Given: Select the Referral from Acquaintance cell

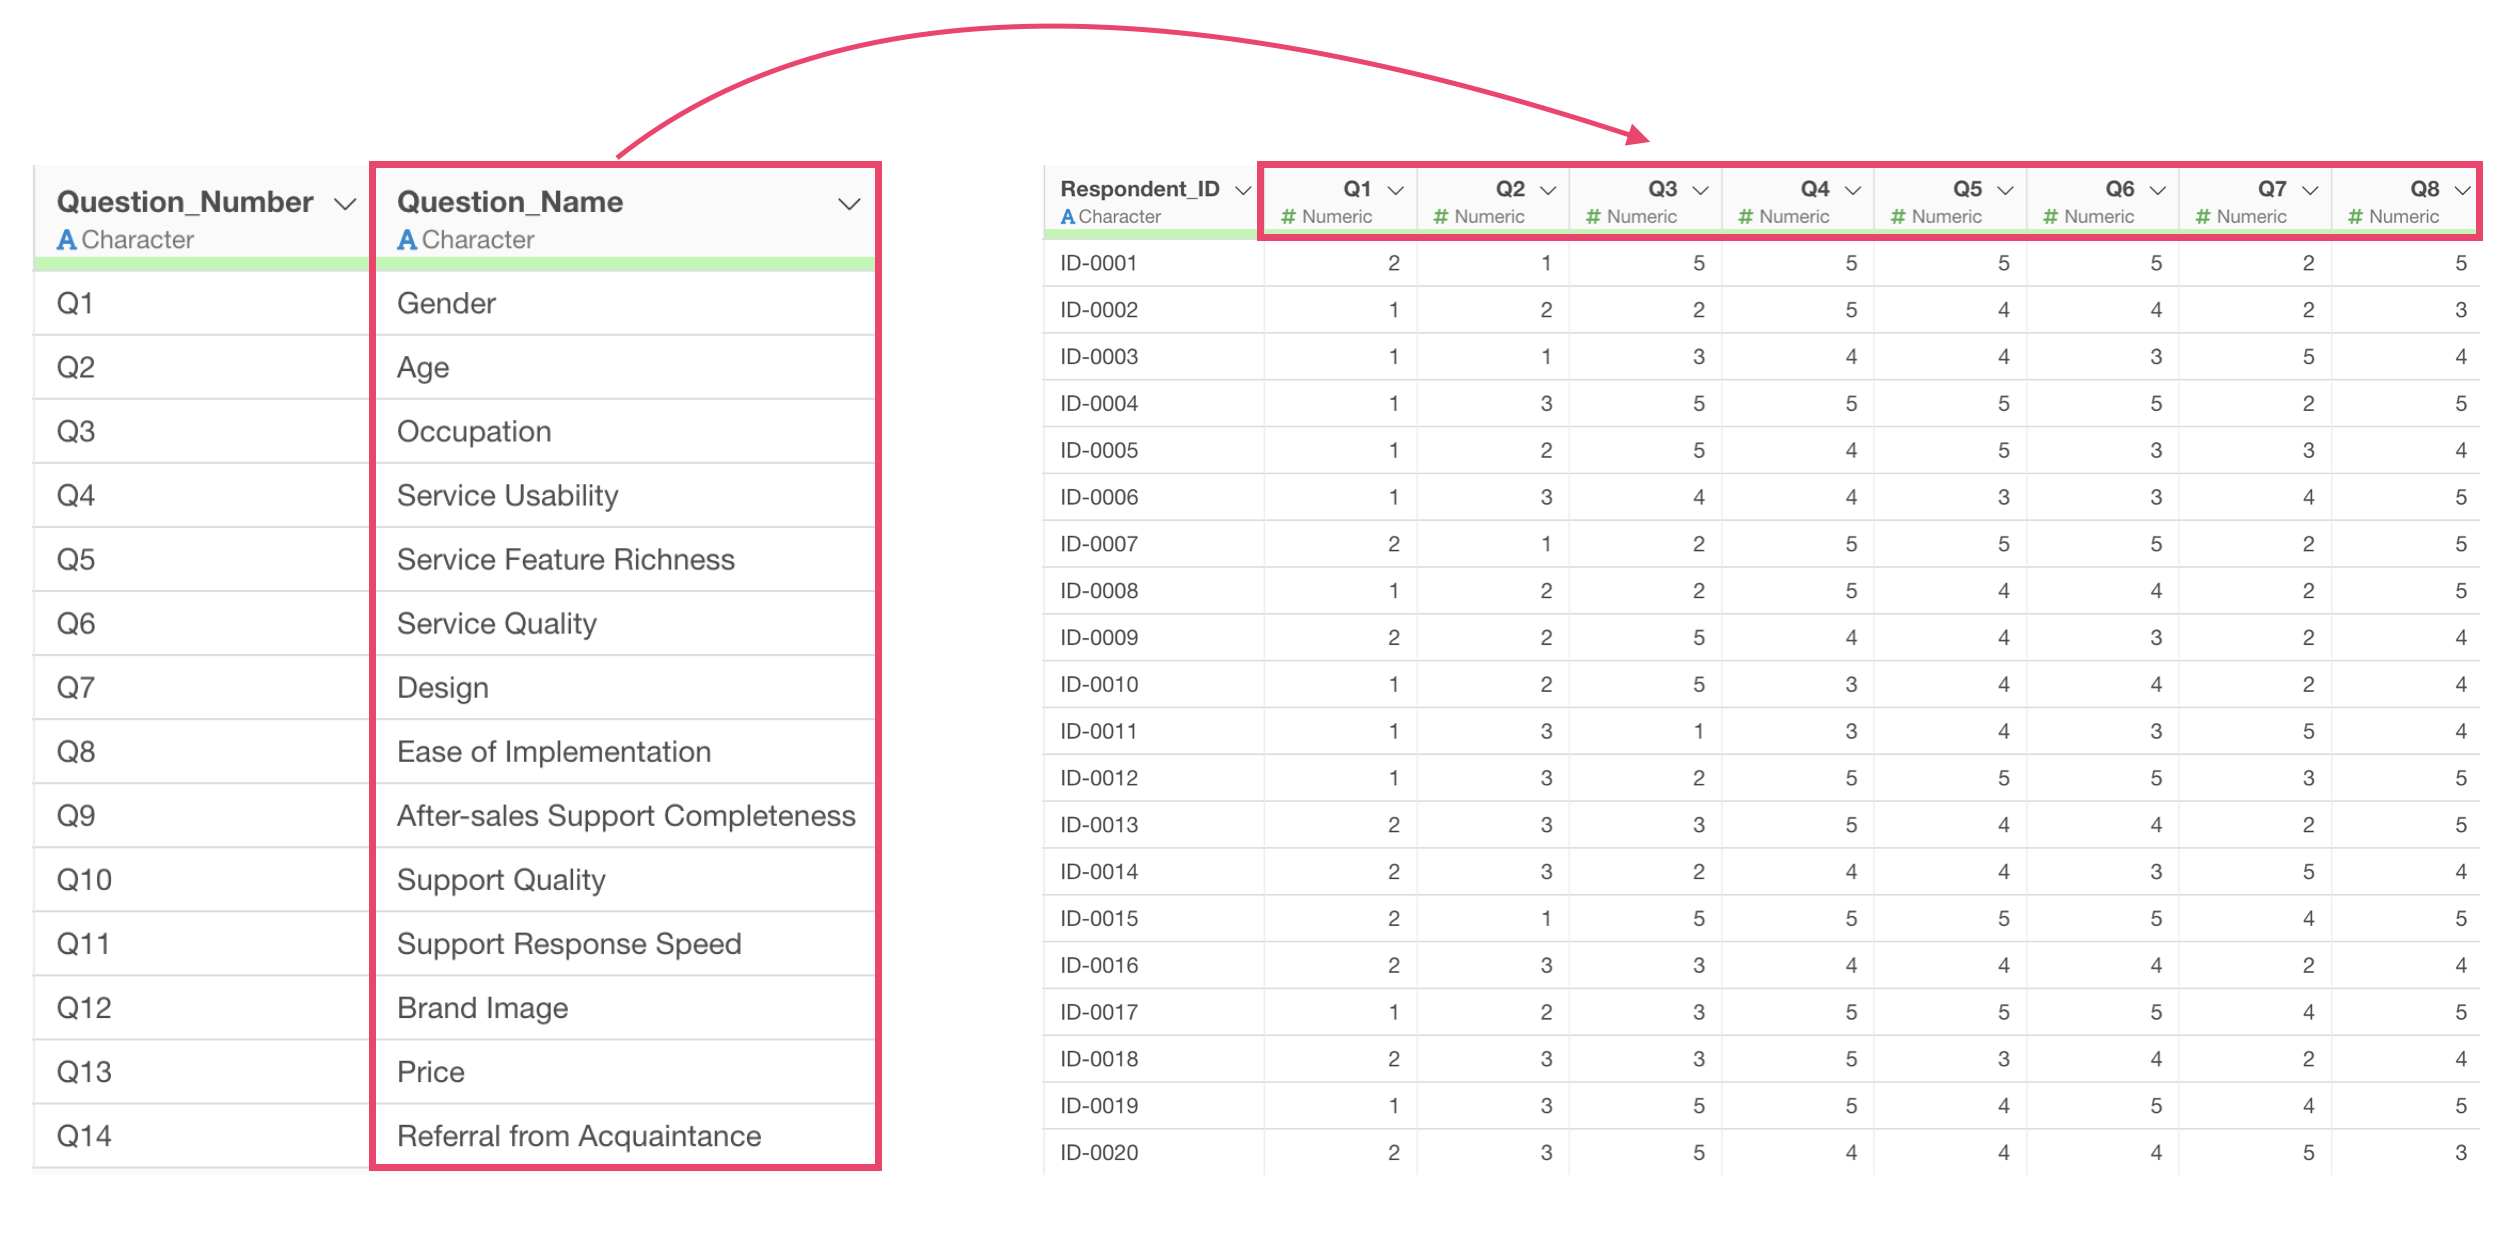Looking at the screenshot, I should click(579, 1136).
